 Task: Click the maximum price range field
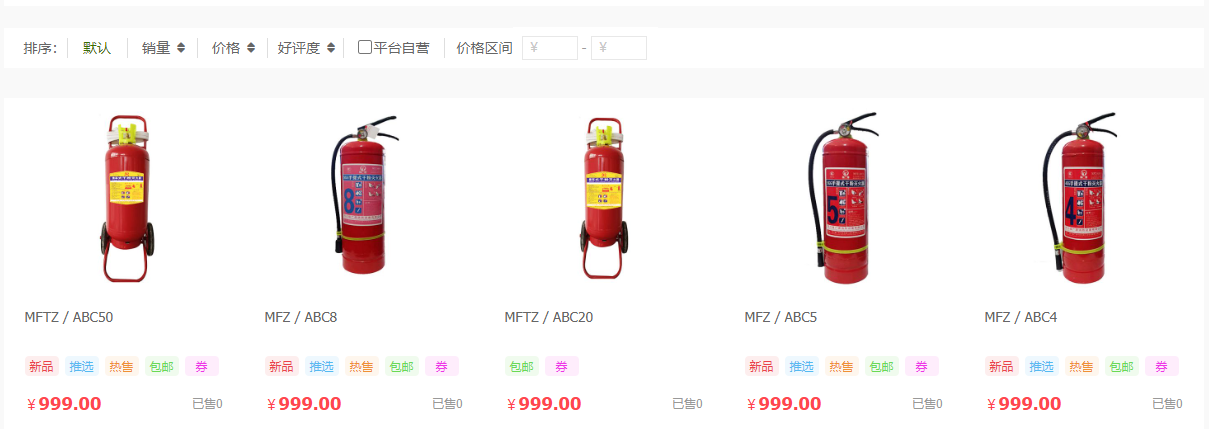pyautogui.click(x=619, y=48)
